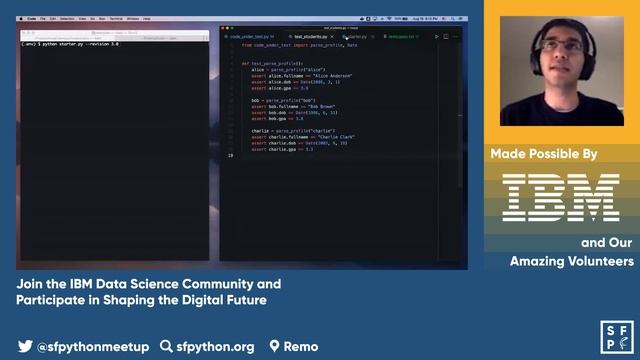Click charlie = parse_profile("charlie") line
Viewport: 640px width, 360px height.
pyautogui.click(x=293, y=131)
